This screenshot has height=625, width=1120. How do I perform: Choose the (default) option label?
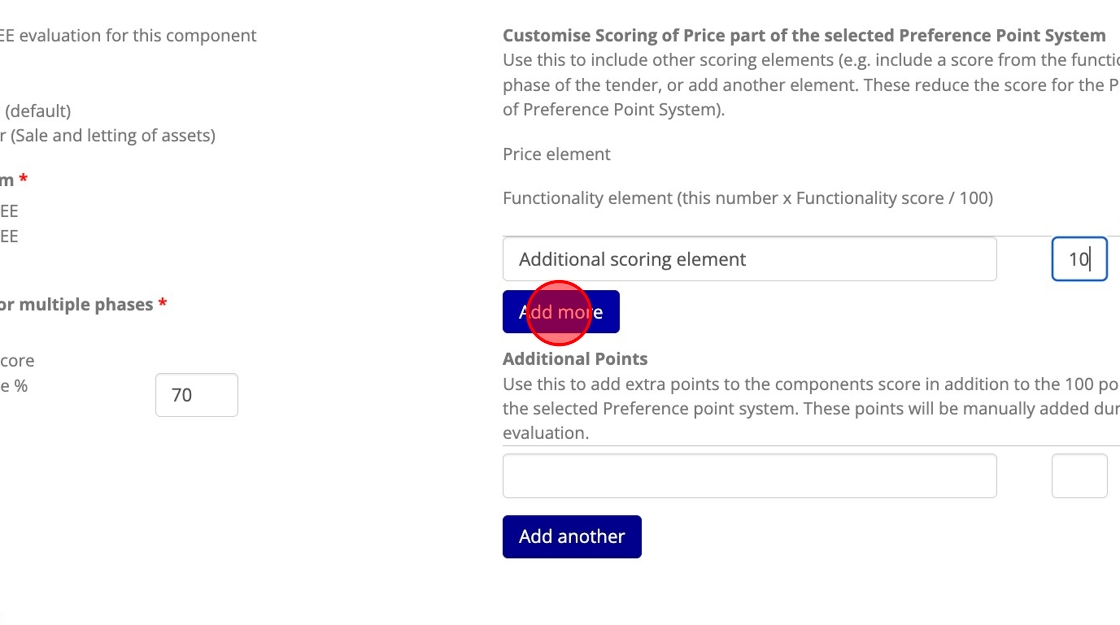(36, 111)
